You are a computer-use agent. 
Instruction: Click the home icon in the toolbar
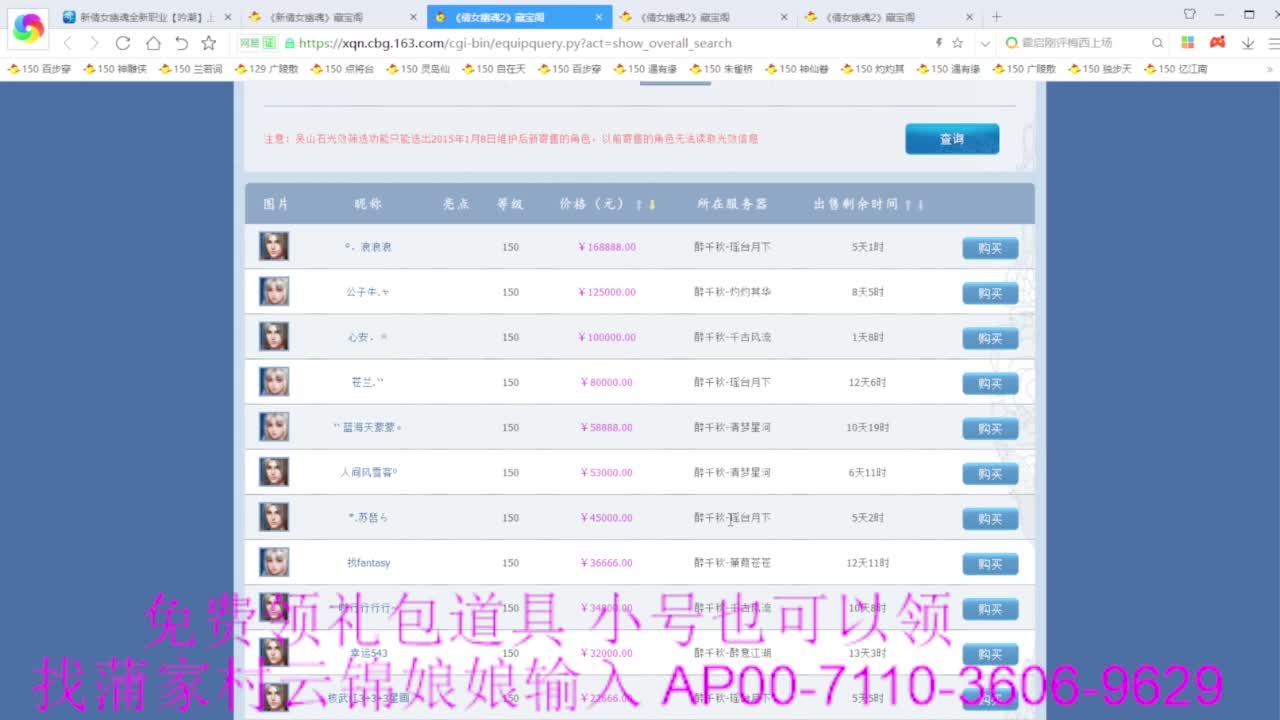(x=151, y=43)
